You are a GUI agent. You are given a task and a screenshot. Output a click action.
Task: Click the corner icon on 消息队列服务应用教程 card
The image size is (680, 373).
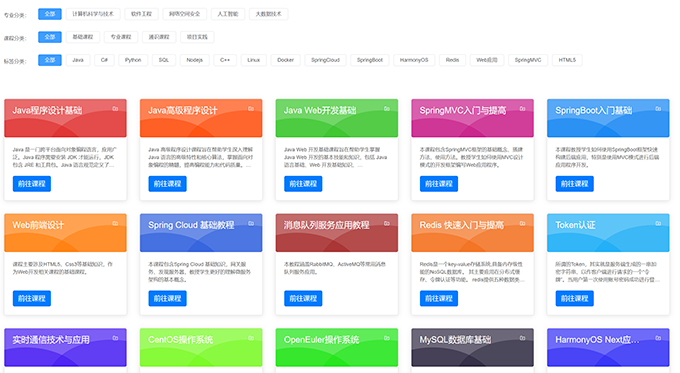[x=387, y=223]
